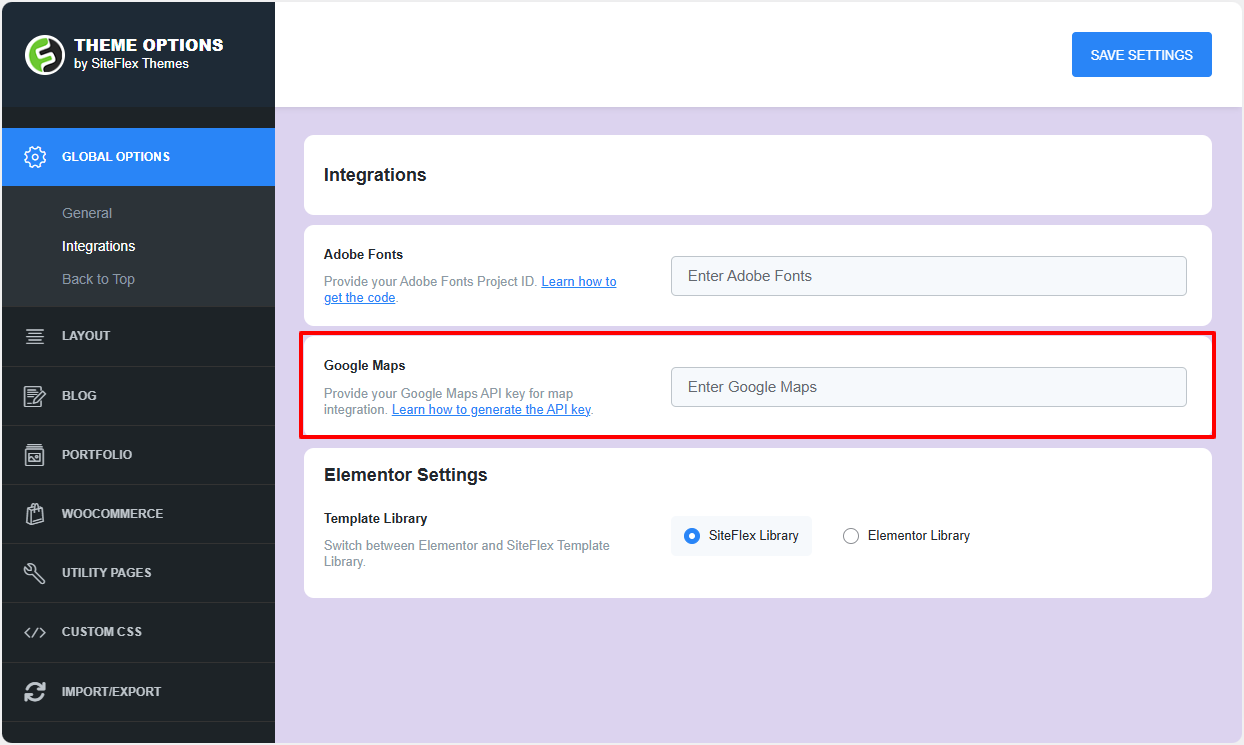Click the Layout lines icon
This screenshot has width=1244, height=745.
click(x=35, y=336)
